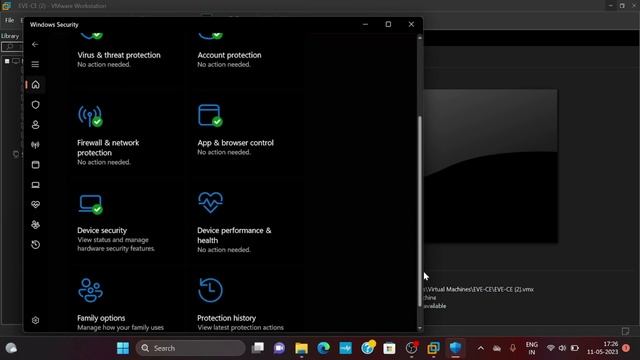Open Family options heading
640x360 pixels.
pos(101,318)
